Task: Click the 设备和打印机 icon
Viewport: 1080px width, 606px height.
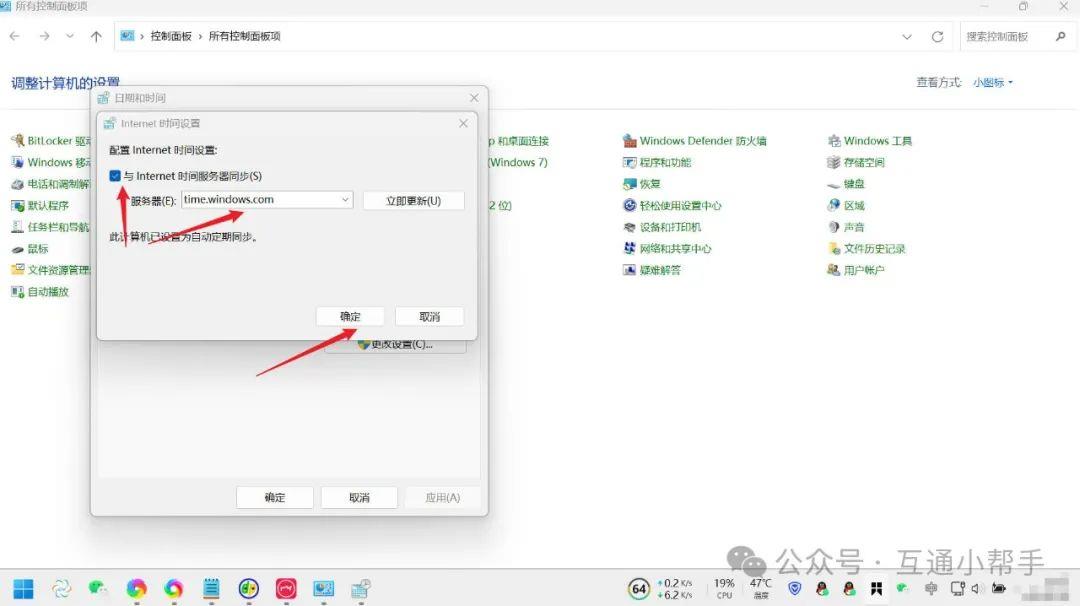Action: pyautogui.click(x=630, y=227)
